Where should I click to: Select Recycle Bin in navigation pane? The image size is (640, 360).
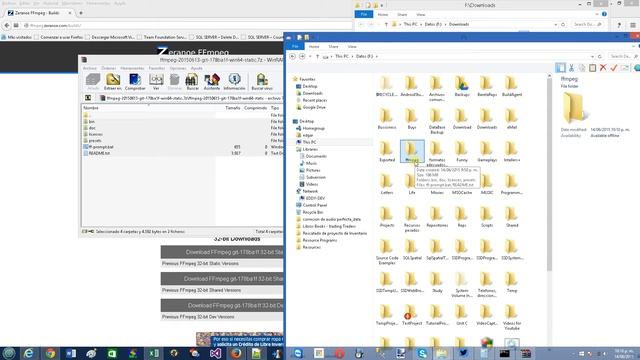pyautogui.click(x=313, y=212)
